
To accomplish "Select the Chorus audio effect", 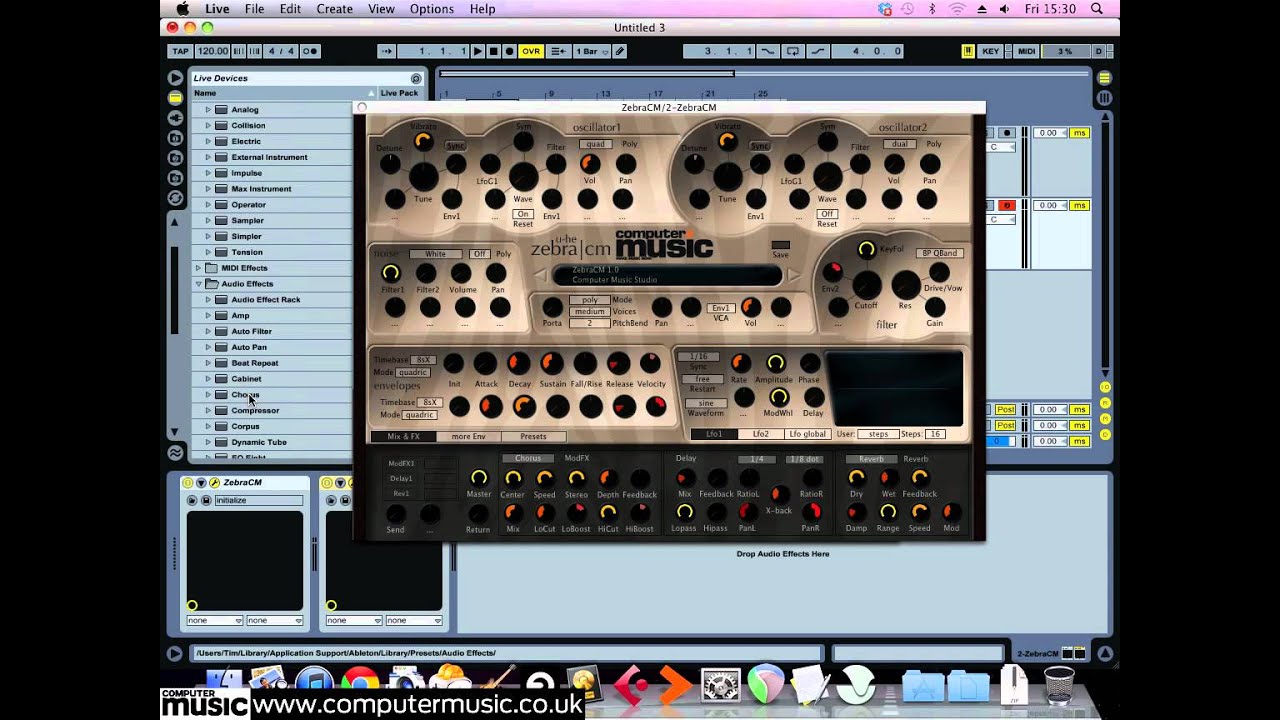I will pos(245,395).
